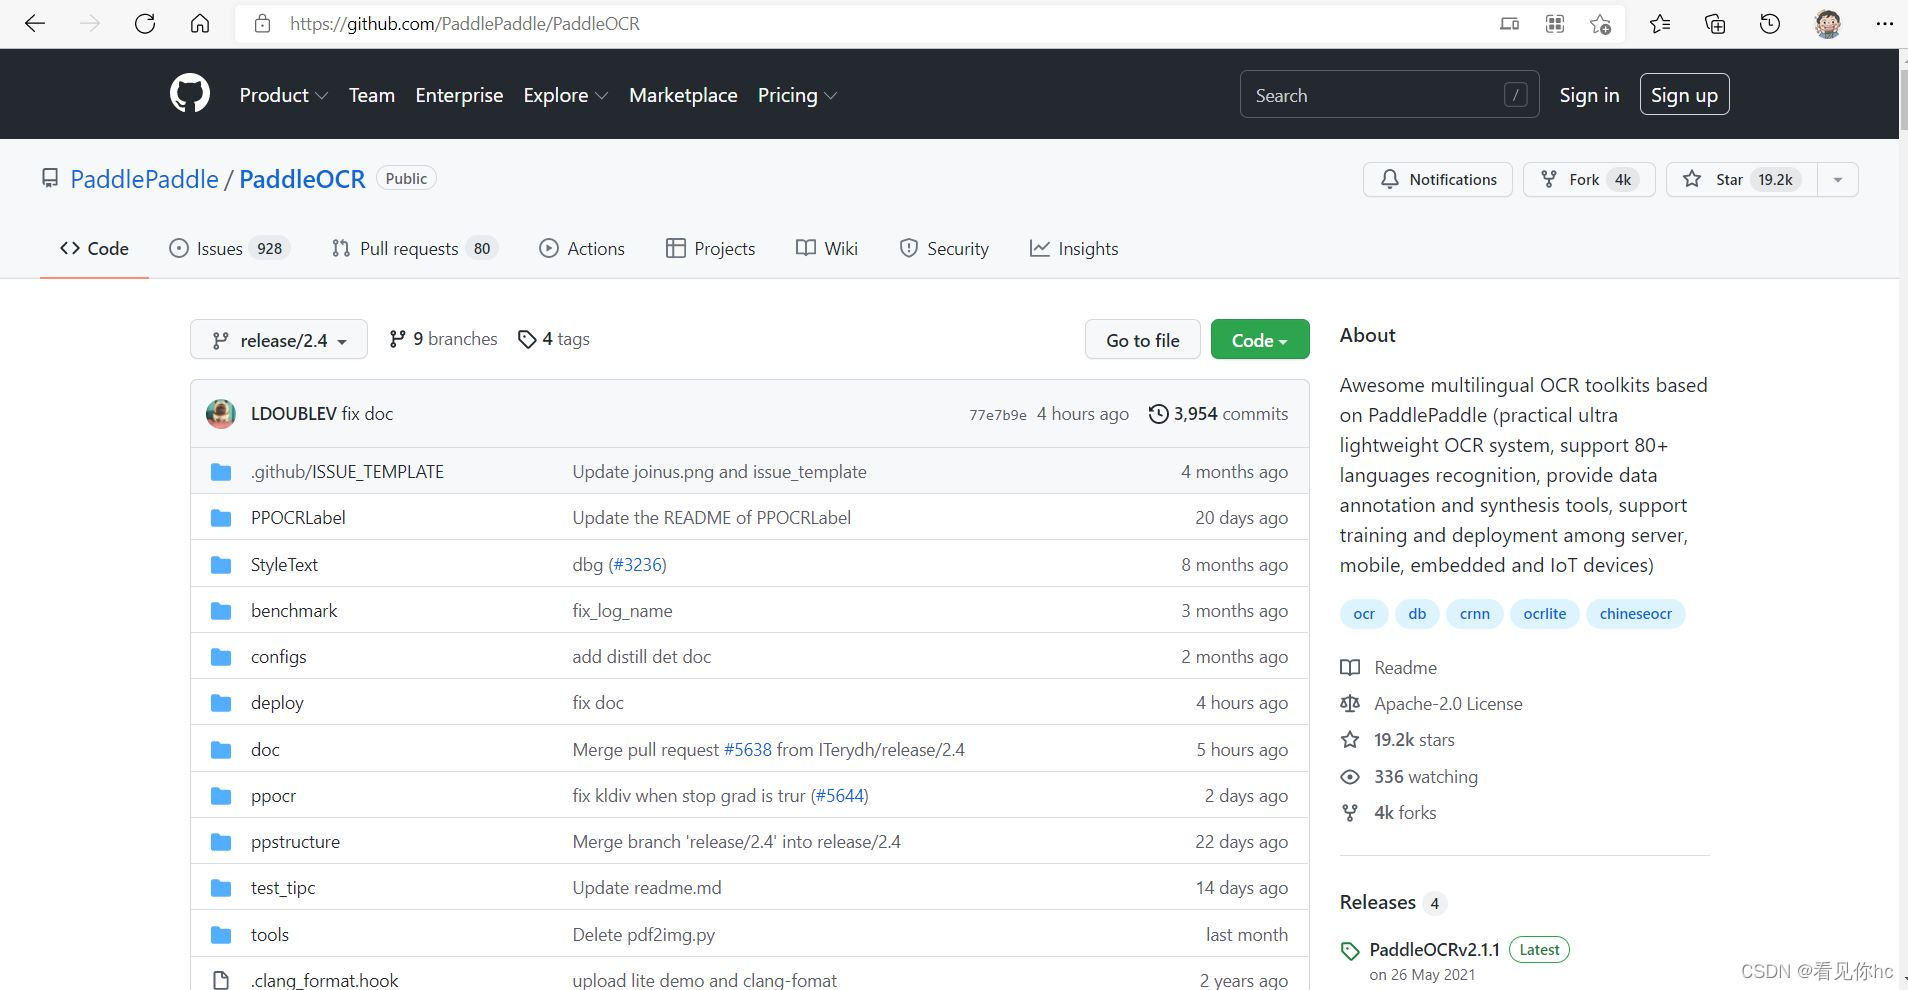Screen dimensions: 1908x990
Task: Click the LDOUBLEV committer avatar
Action: (221, 414)
